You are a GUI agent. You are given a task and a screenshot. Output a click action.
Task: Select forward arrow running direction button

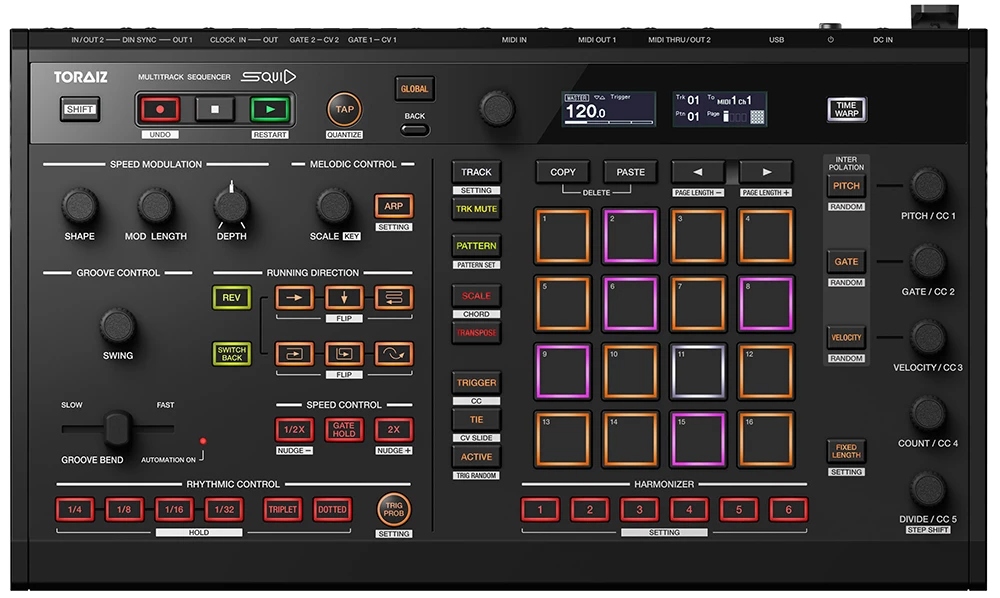[294, 297]
